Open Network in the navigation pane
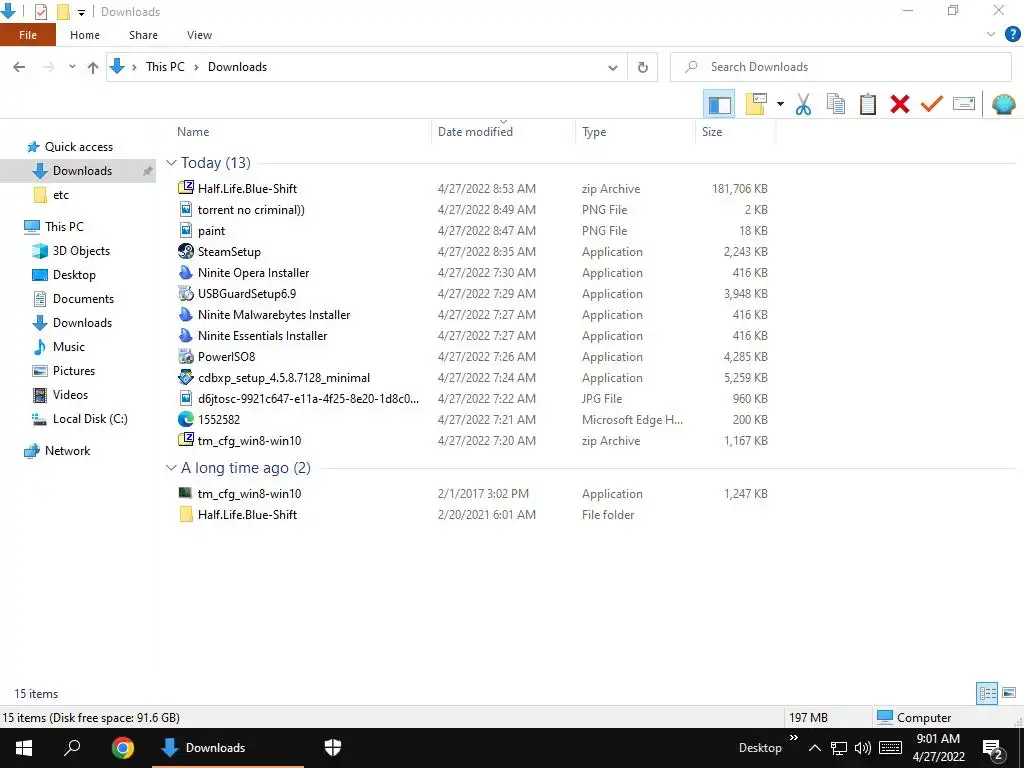 tap(67, 451)
